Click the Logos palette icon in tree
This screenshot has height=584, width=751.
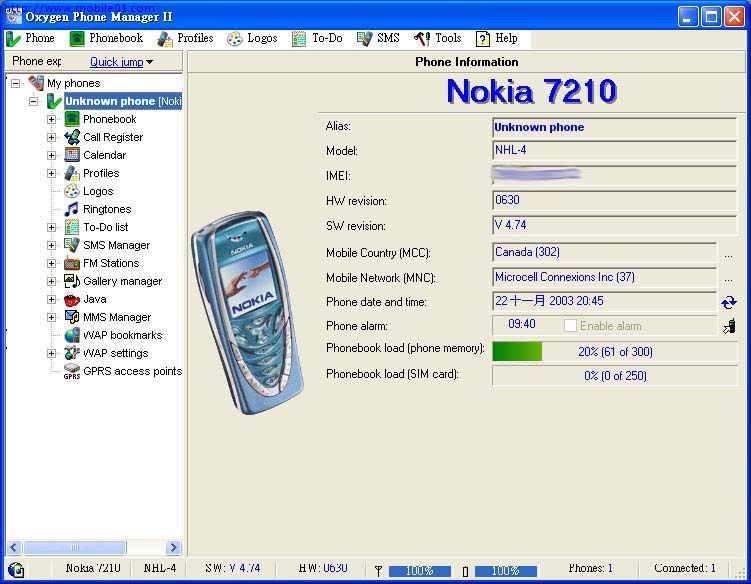(x=72, y=191)
